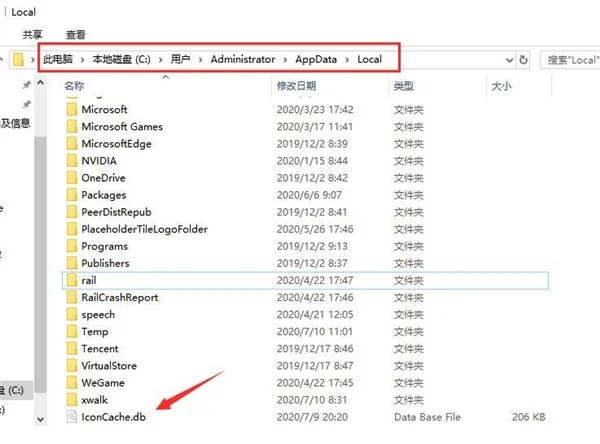Viewport: 600px width, 444px height.
Task: Select the Packages folder icon
Action: point(72,195)
